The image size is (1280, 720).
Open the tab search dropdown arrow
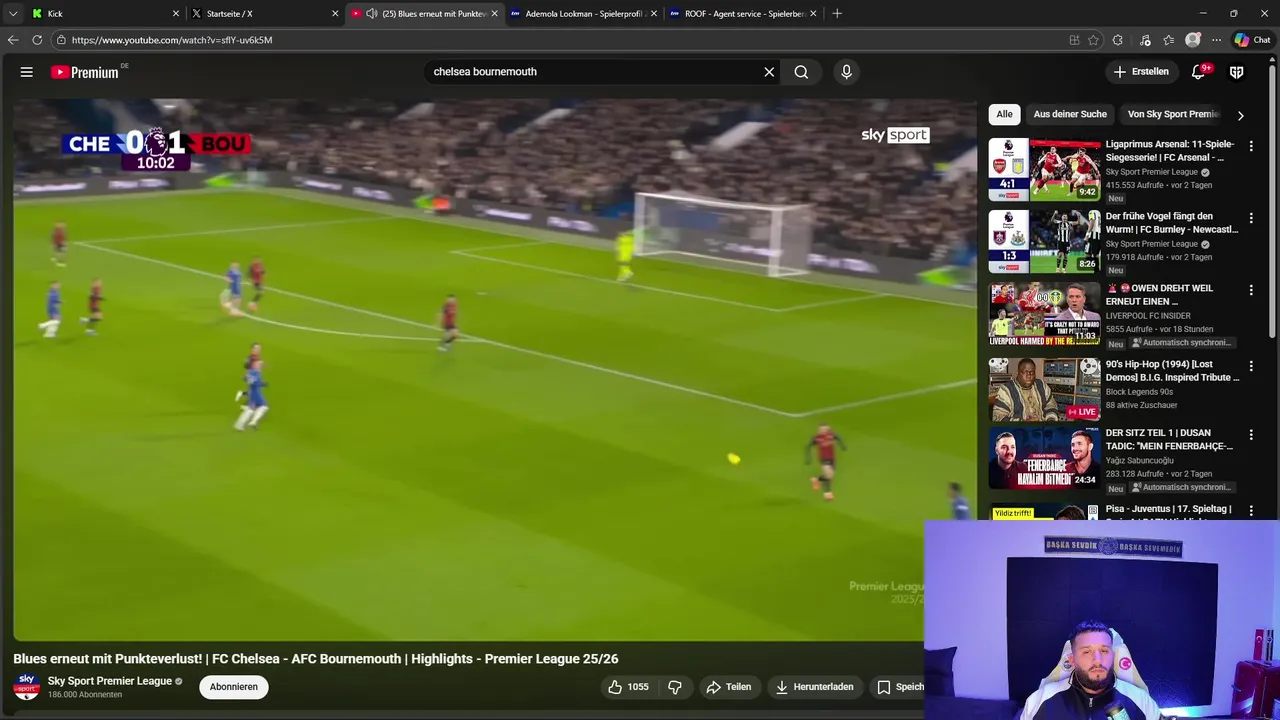[x=13, y=14]
